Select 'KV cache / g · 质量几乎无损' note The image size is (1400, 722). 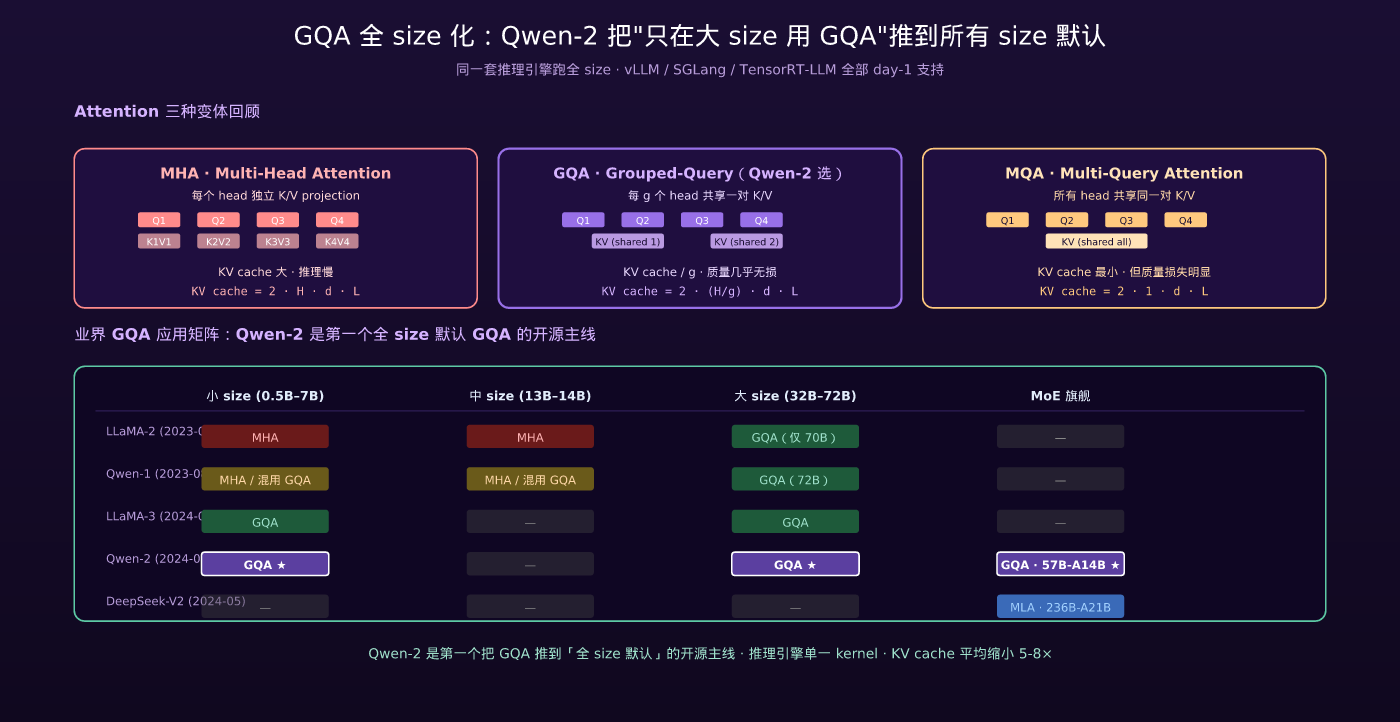click(x=700, y=272)
